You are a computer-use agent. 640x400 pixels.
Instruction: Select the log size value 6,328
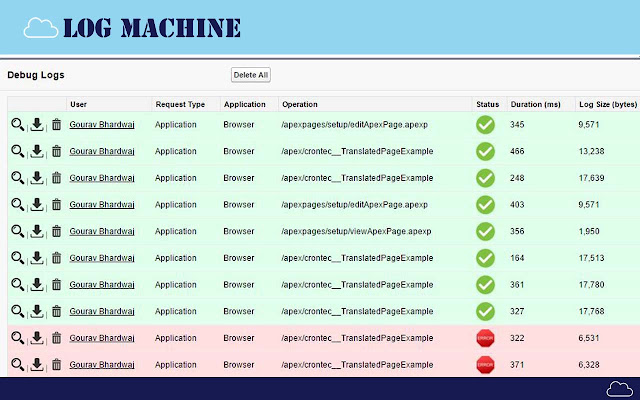589,364
